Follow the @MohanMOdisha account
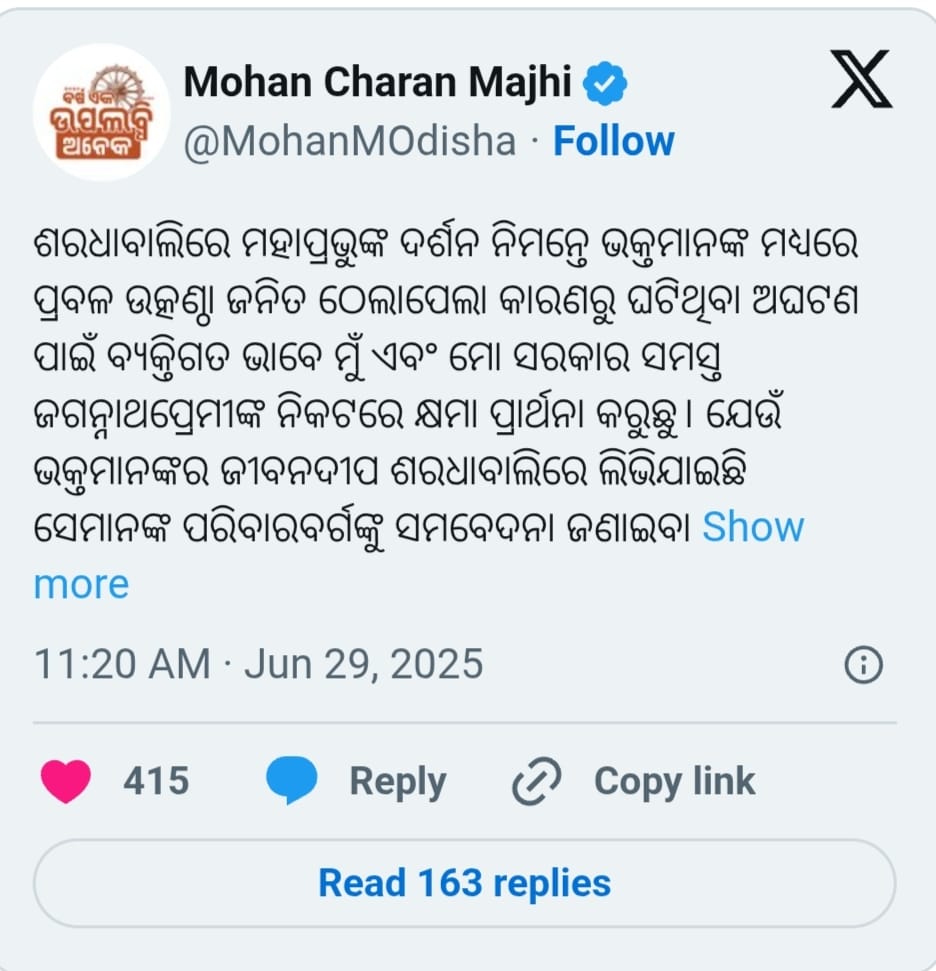The image size is (936, 971). pyautogui.click(x=614, y=142)
